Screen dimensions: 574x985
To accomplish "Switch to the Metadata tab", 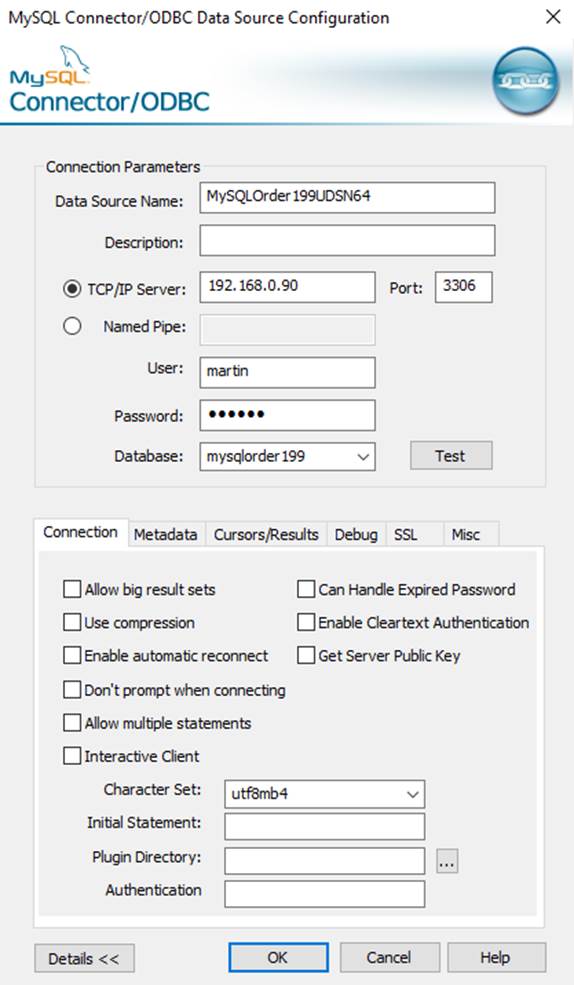I will pyautogui.click(x=166, y=535).
